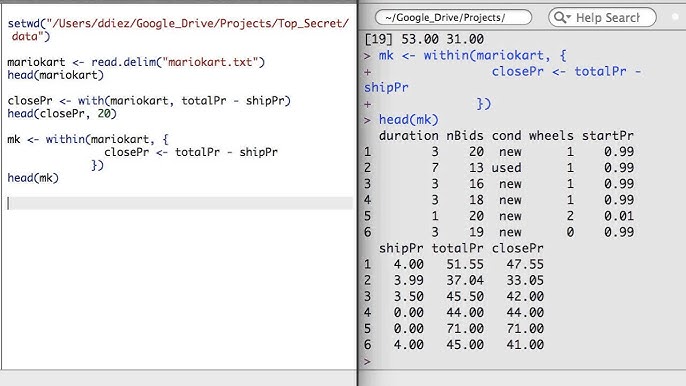This screenshot has width=686, height=386.
Task: Click the magnifier icon in Help Search
Action: (559, 18)
